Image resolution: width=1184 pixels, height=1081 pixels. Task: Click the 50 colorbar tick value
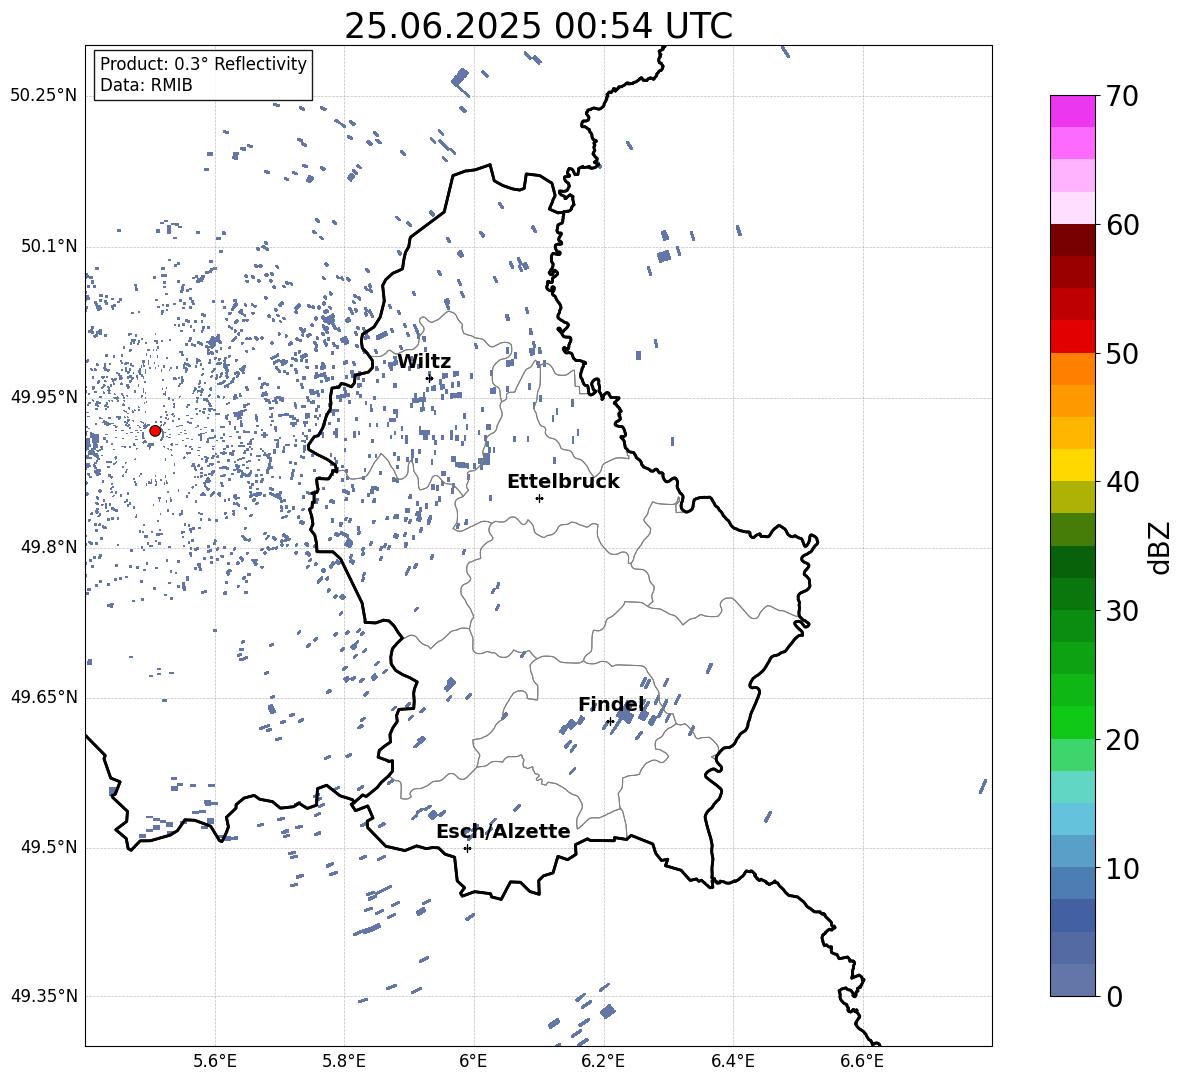(x=1122, y=353)
